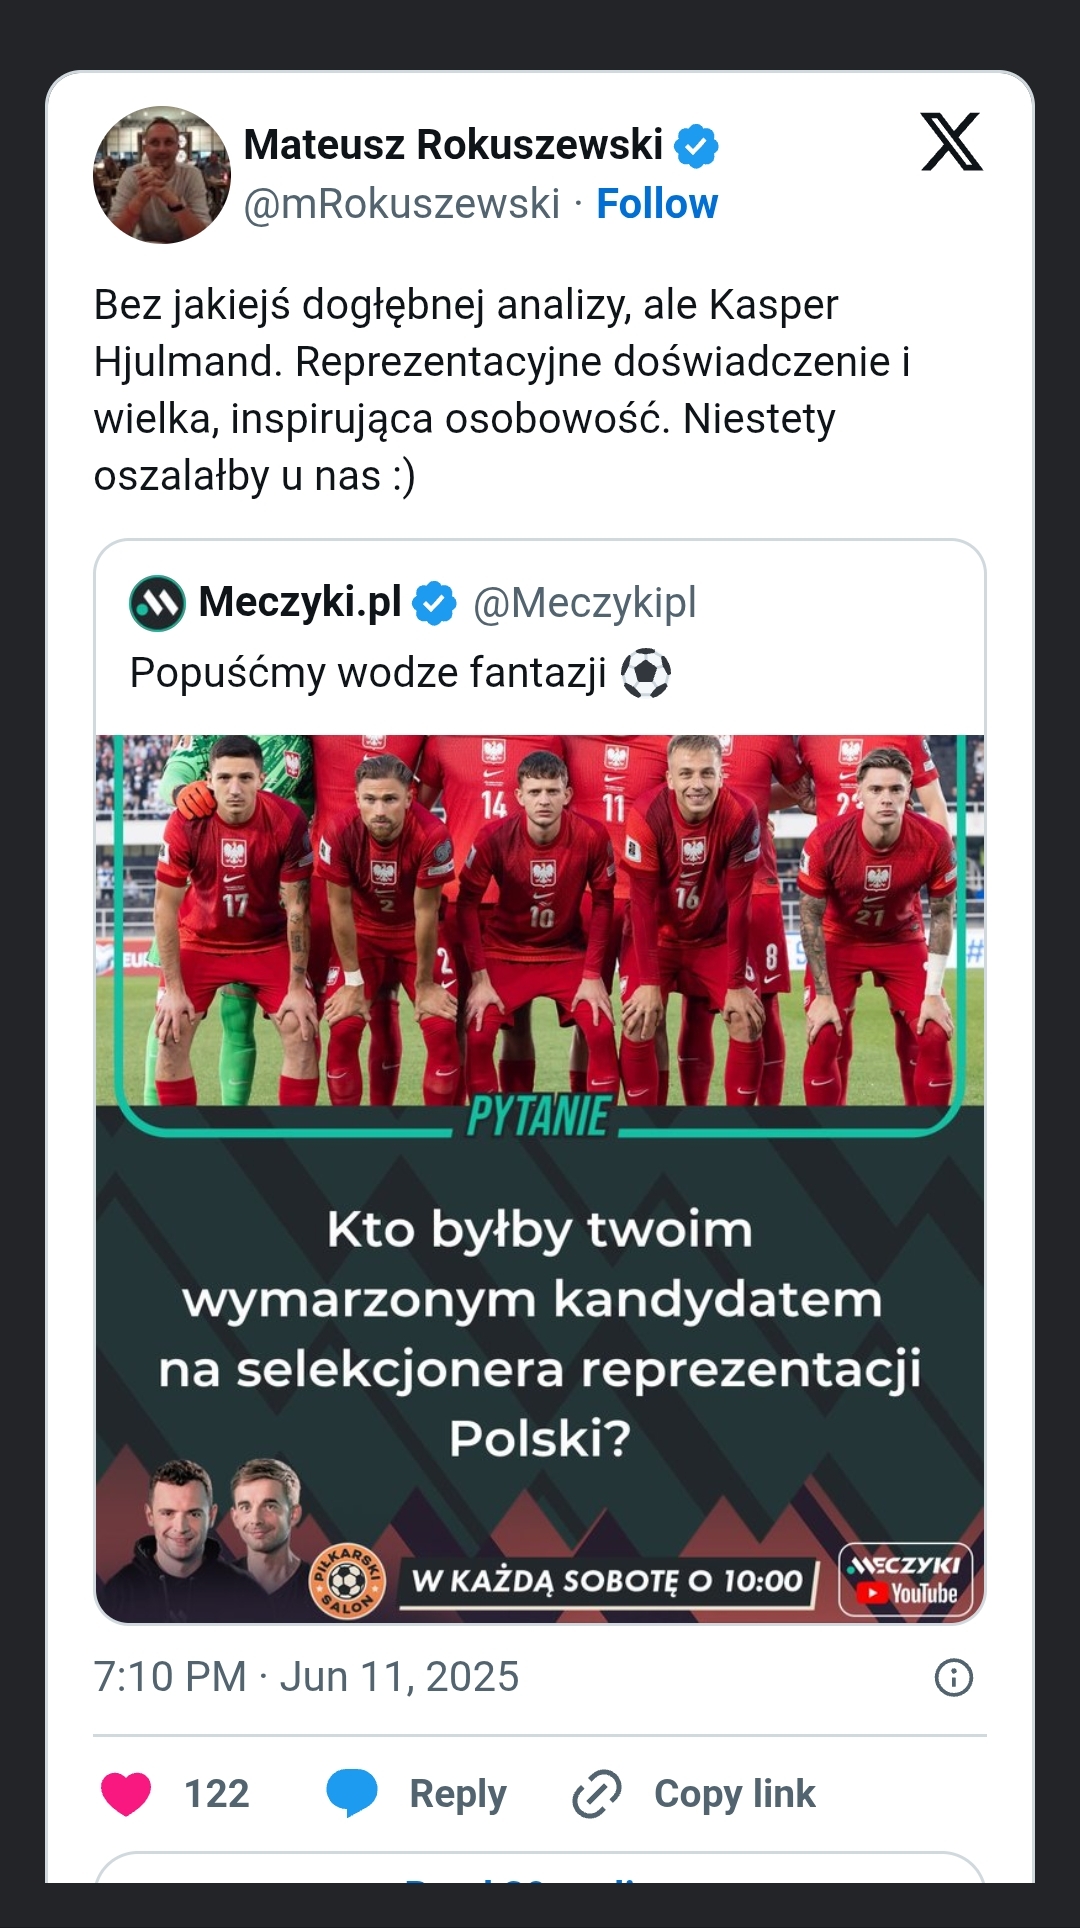Click the chain link copy icon
This screenshot has width=1080, height=1928.
coord(597,1794)
